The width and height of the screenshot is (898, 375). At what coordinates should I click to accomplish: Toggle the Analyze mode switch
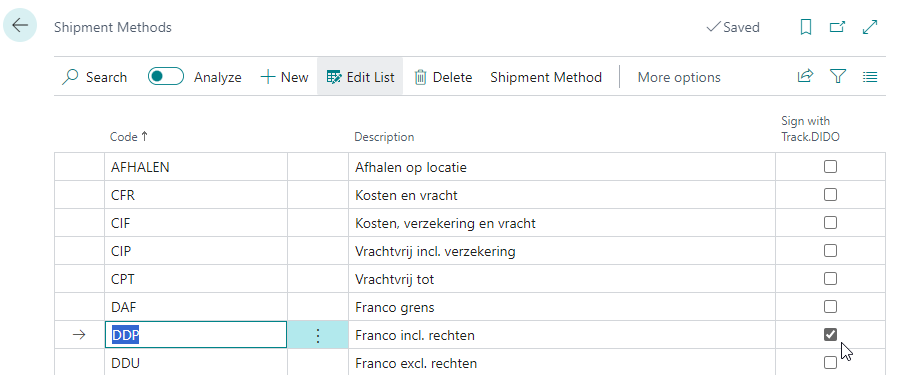point(166,76)
